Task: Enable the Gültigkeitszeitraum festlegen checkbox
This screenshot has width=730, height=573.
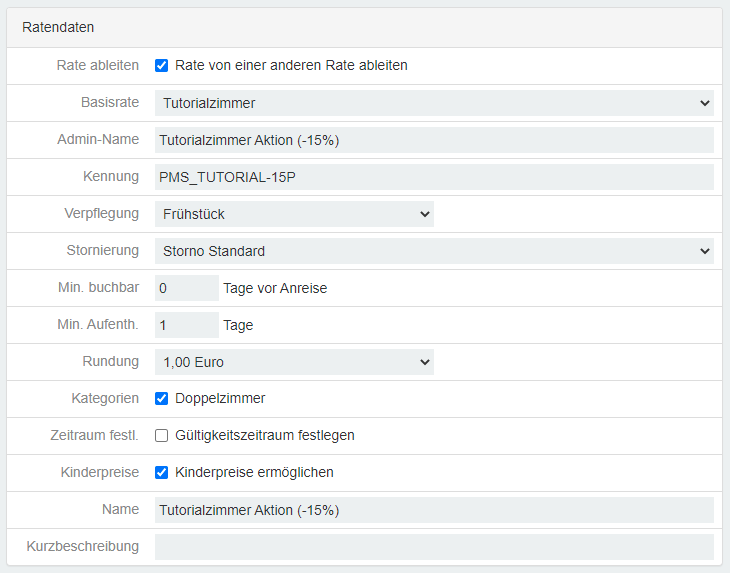Action: click(161, 436)
